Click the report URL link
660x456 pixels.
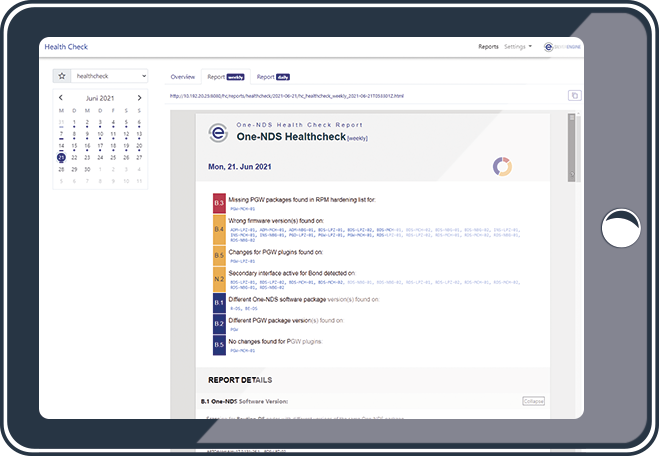click(287, 96)
